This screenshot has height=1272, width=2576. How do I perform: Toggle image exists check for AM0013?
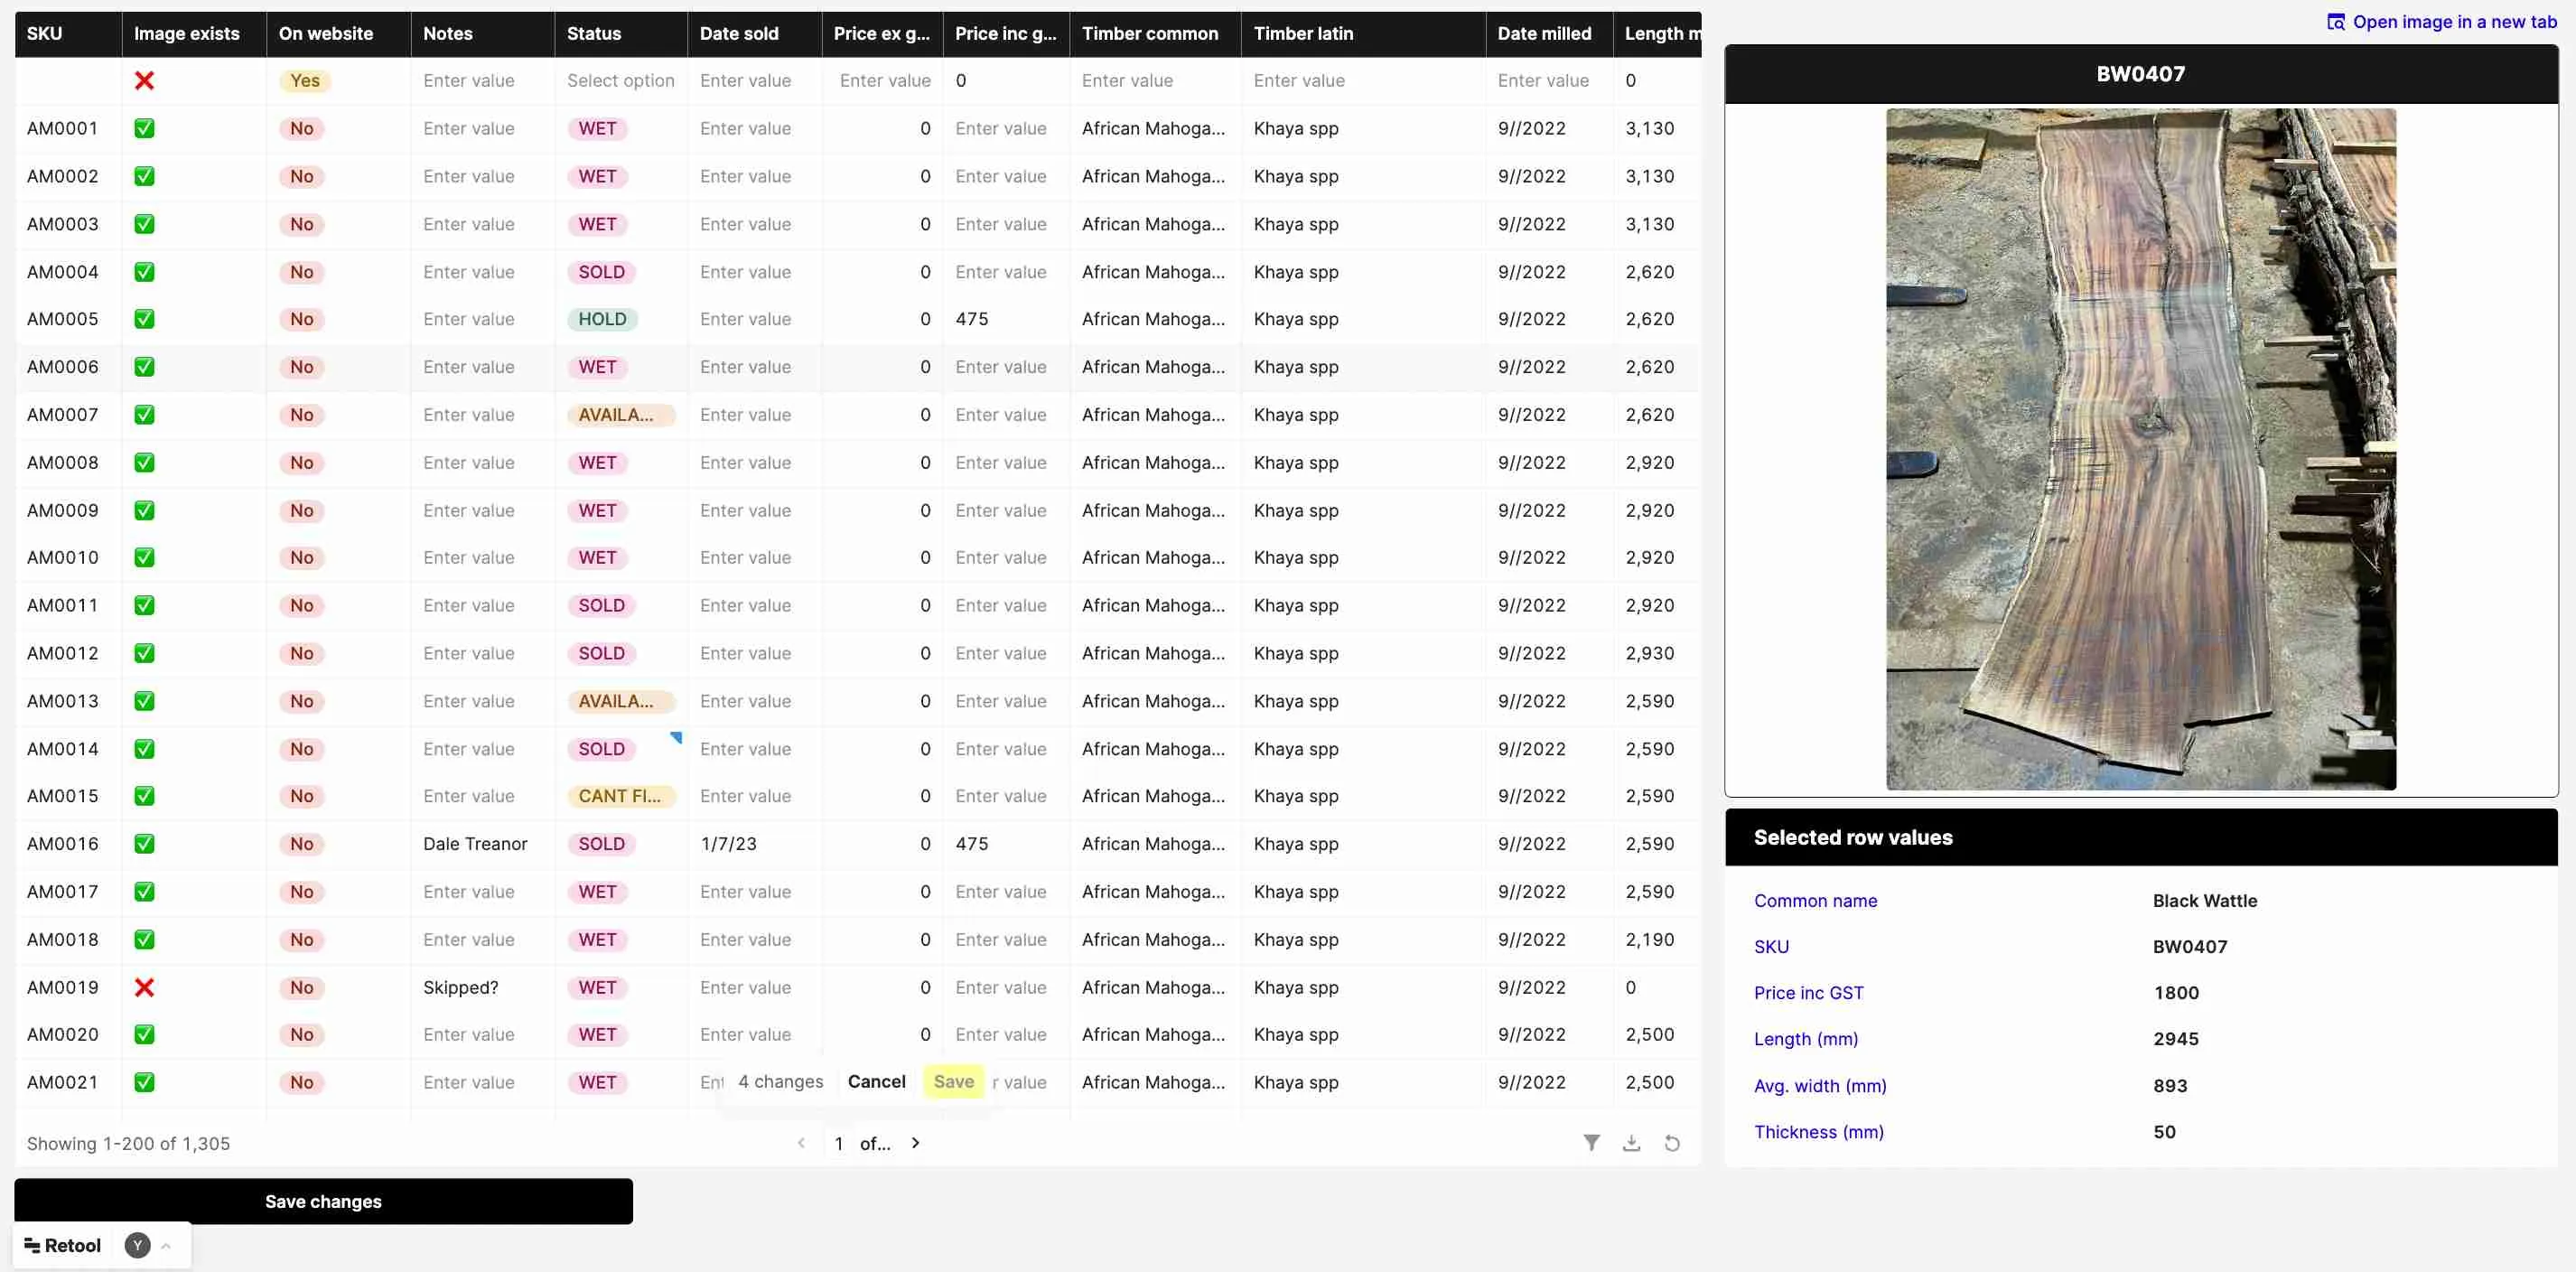(144, 701)
